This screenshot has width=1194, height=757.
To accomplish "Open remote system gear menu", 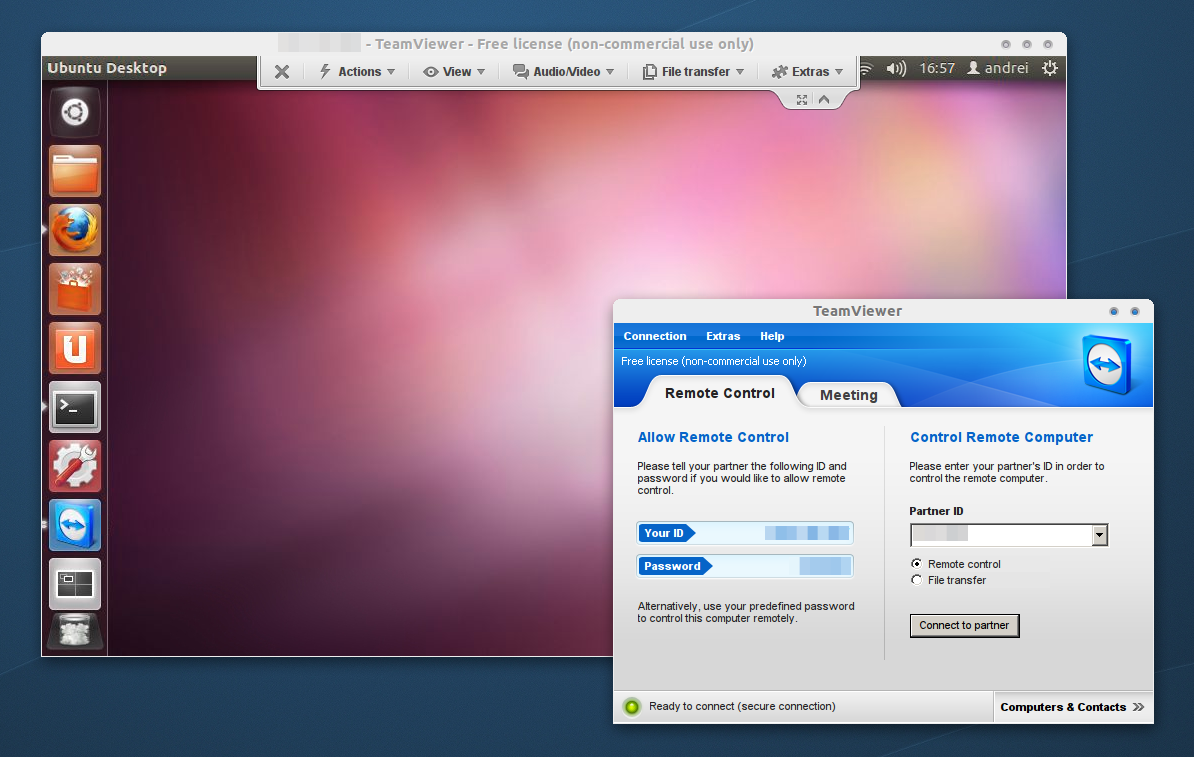I will point(1049,68).
